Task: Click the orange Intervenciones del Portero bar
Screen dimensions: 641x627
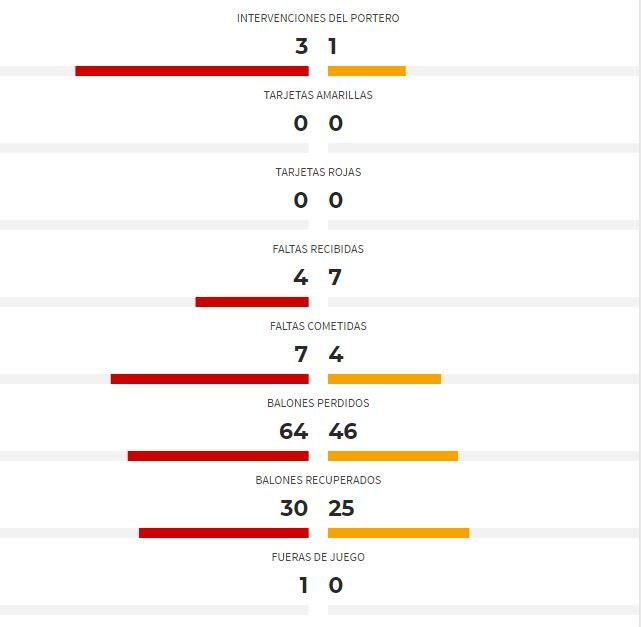Action: click(367, 71)
